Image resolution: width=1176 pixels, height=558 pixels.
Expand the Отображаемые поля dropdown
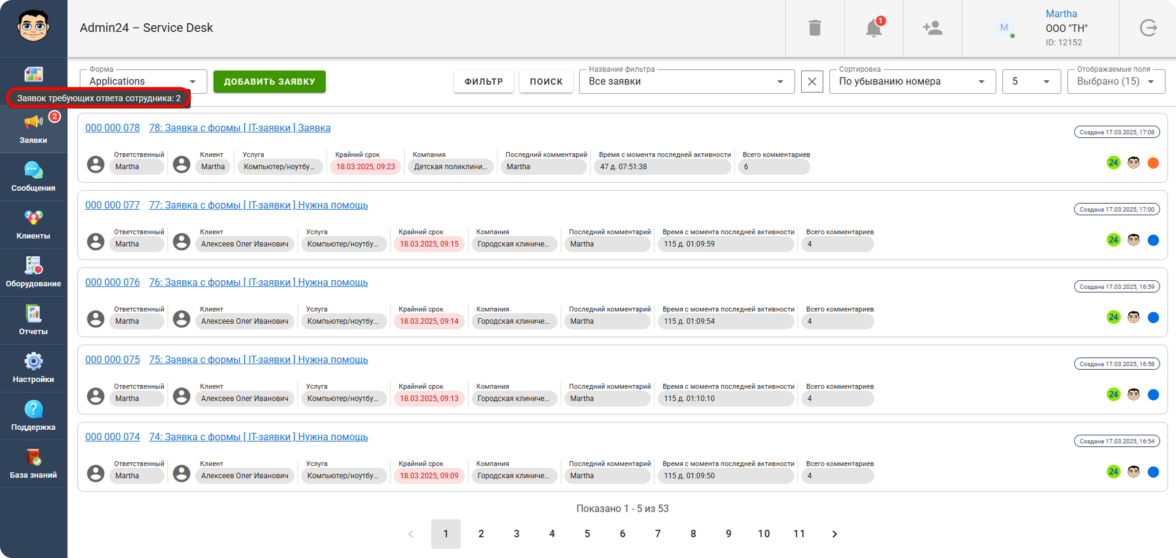click(1115, 82)
